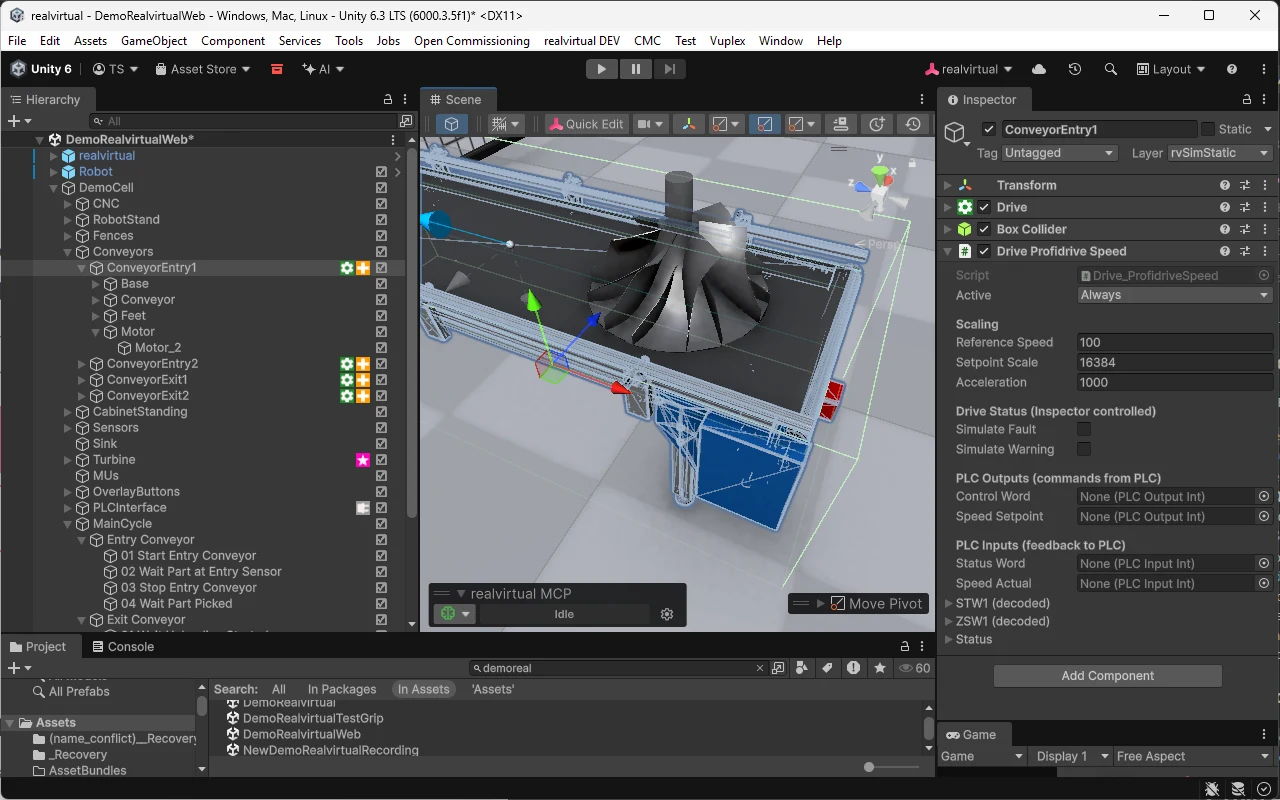Toggle the checkbox on the Fences hierarchy row
Viewport: 1280px width, 800px height.
[x=381, y=236]
